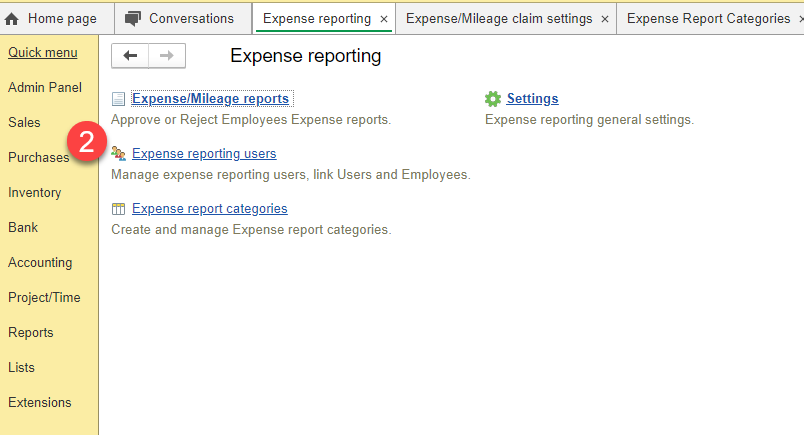Open the Expense reporting users link

[204, 153]
